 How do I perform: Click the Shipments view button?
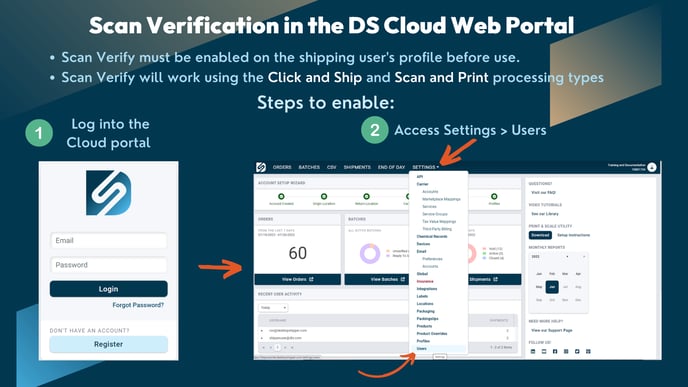[495, 279]
